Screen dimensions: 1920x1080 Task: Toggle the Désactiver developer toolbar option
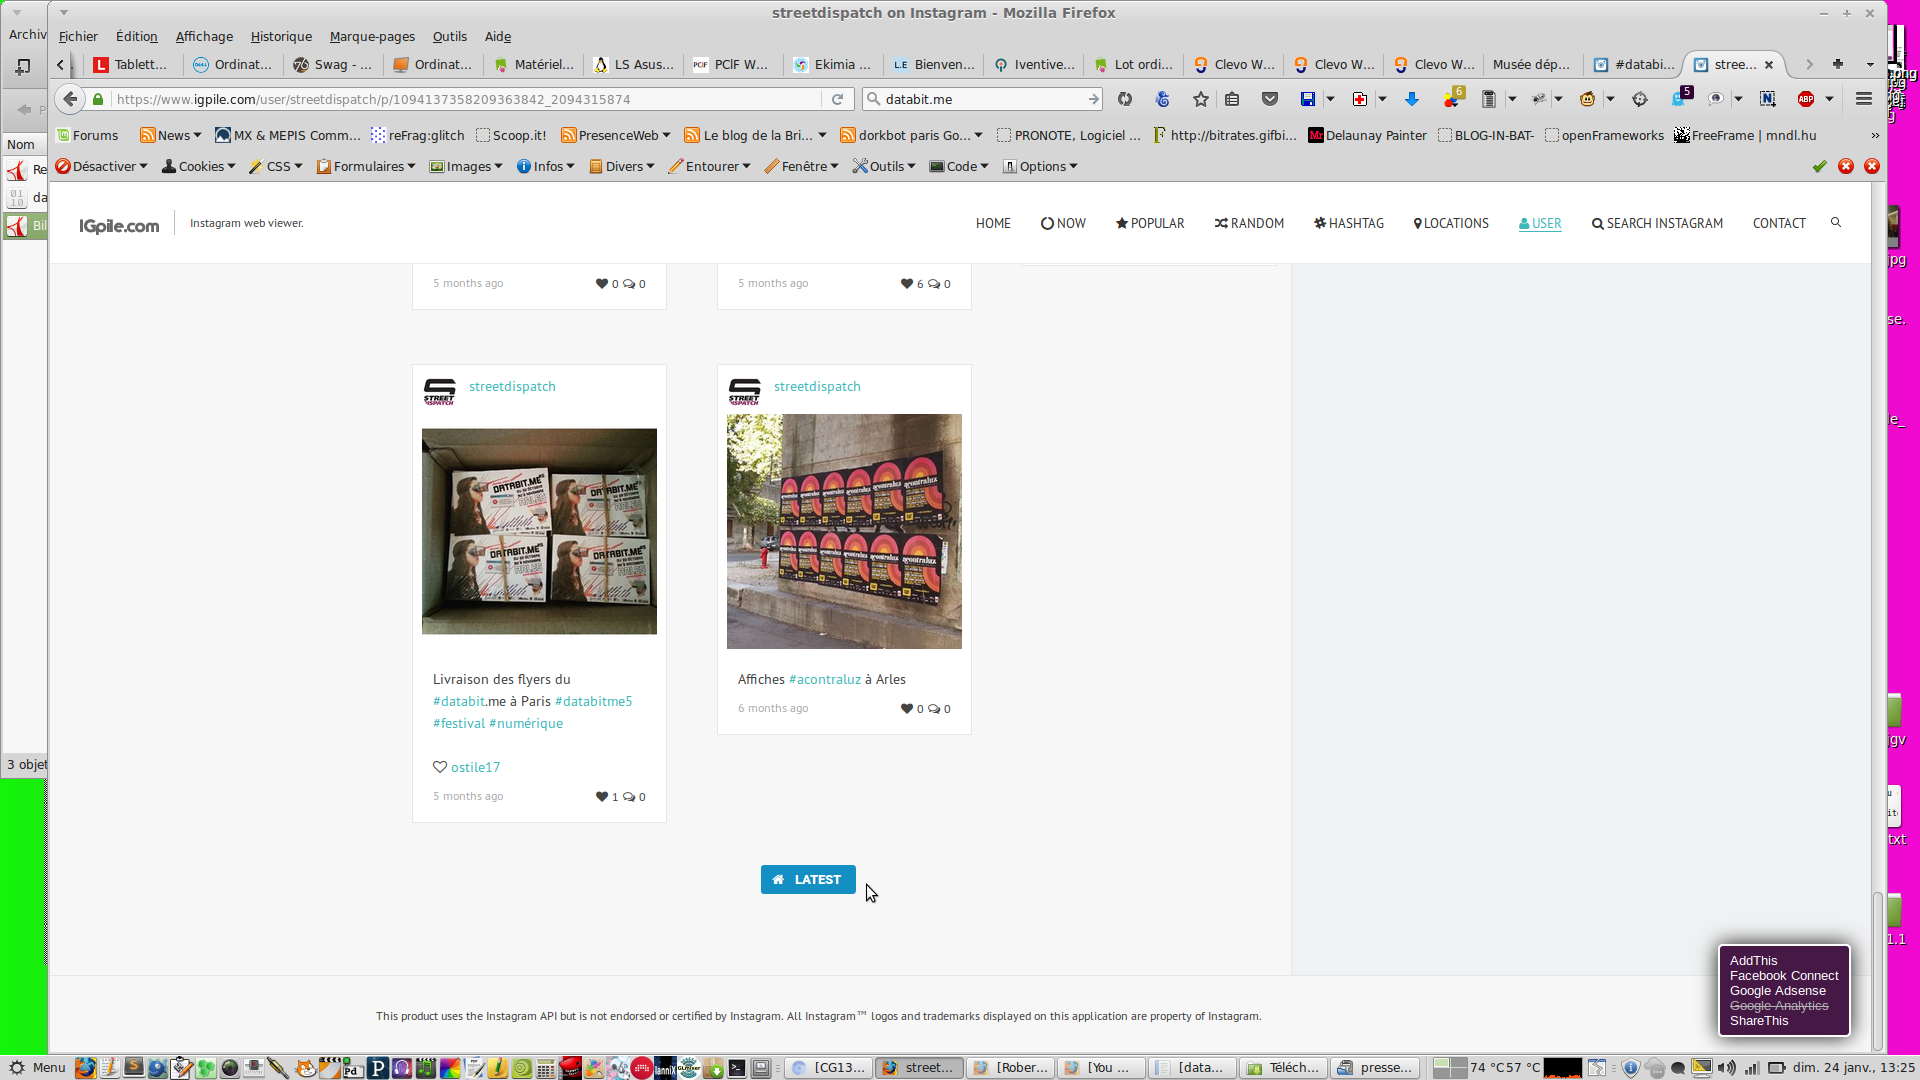click(100, 166)
